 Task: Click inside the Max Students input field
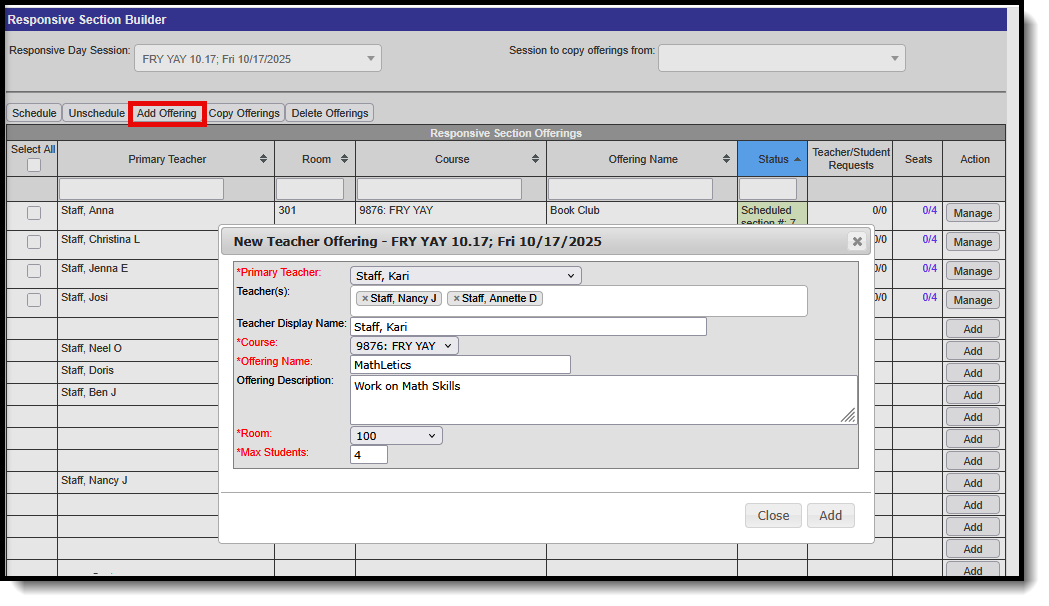click(370, 454)
